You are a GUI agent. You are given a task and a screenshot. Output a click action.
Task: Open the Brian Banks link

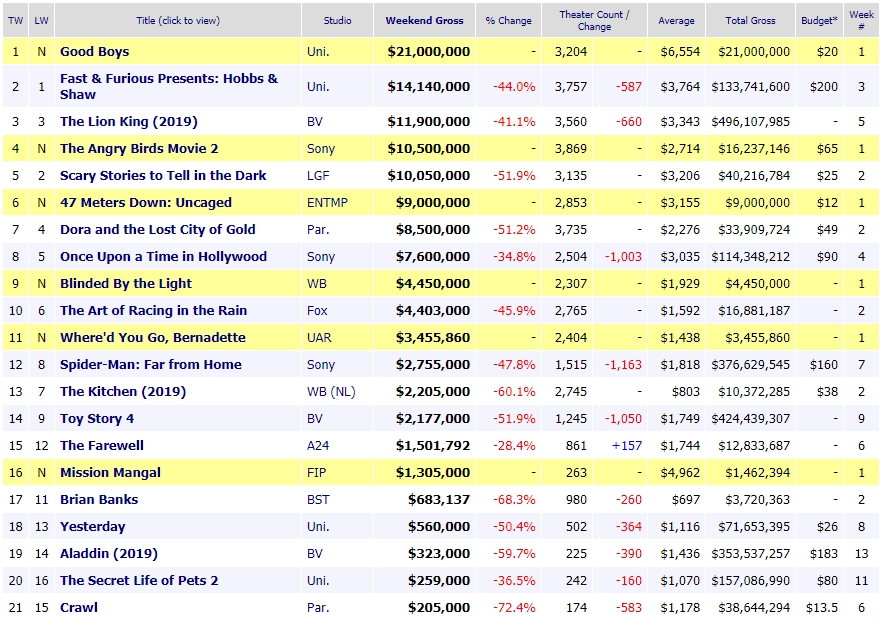tap(99, 500)
